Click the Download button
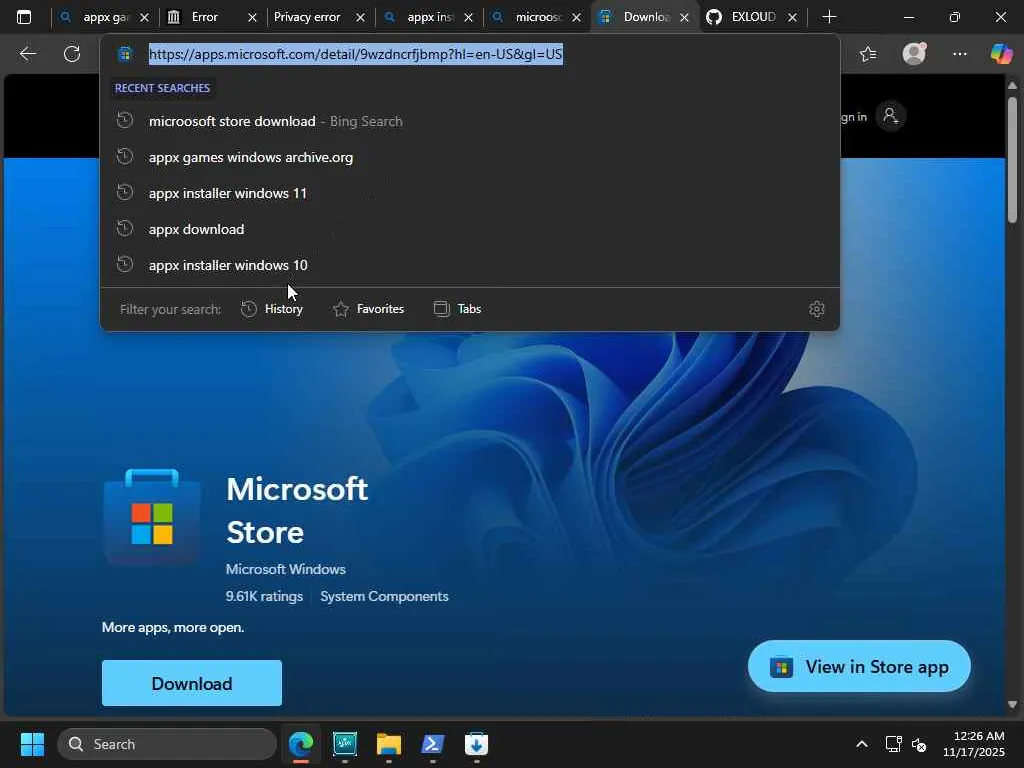Screen dimensions: 1024x768 coord(192,683)
